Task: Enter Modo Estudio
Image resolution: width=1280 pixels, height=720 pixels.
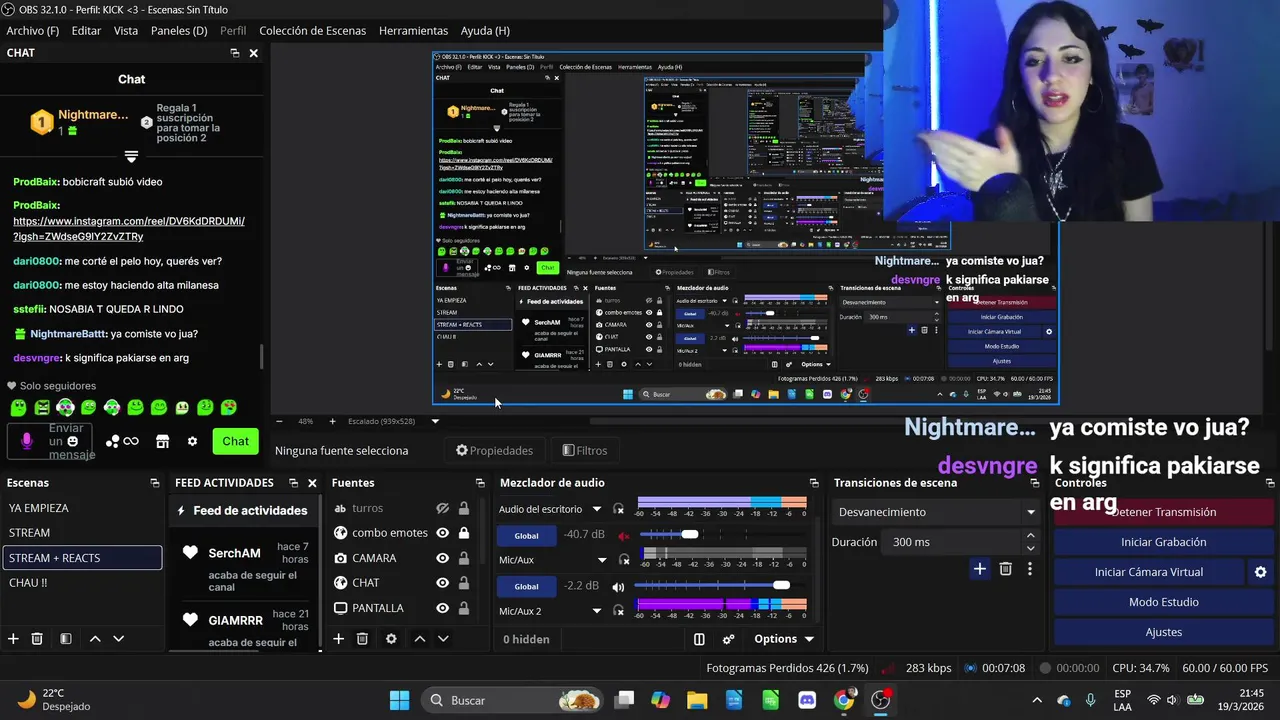Action: click(x=1163, y=602)
